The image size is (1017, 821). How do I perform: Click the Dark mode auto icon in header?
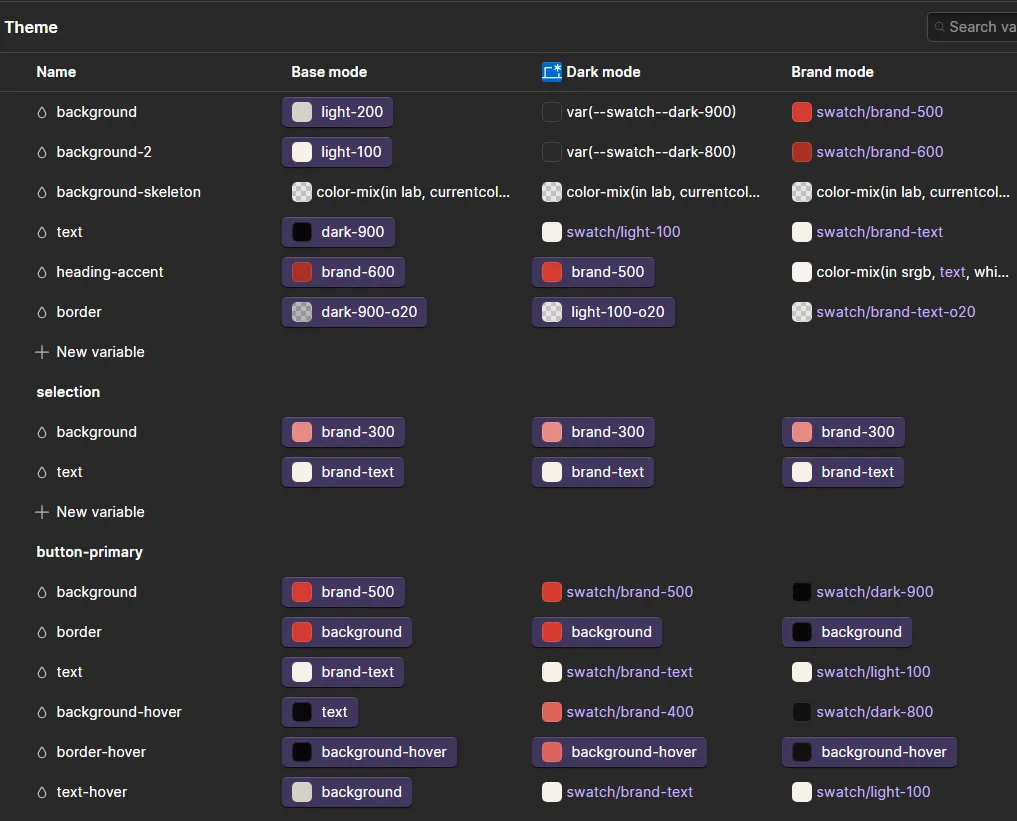coord(551,72)
